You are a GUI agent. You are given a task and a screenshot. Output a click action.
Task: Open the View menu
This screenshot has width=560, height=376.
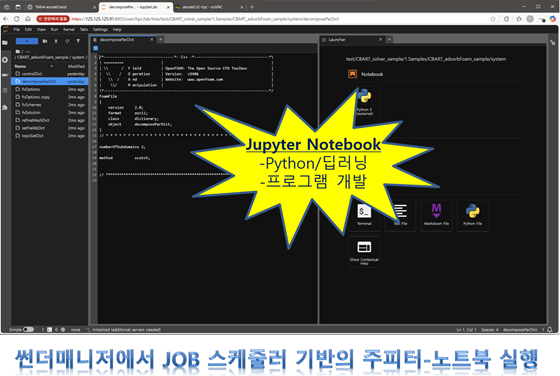(x=41, y=29)
